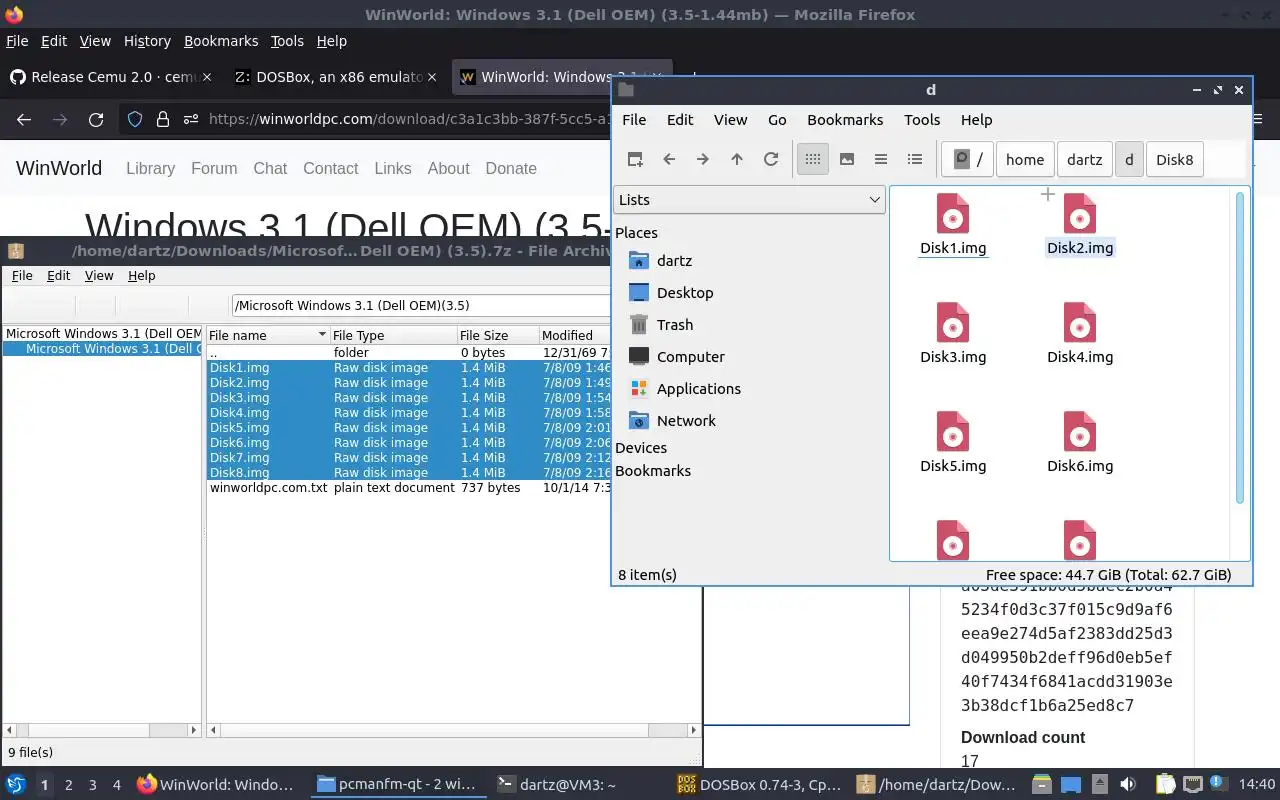Image resolution: width=1280 pixels, height=800 pixels.
Task: Select Disk4.img file icon
Action: [1080, 323]
